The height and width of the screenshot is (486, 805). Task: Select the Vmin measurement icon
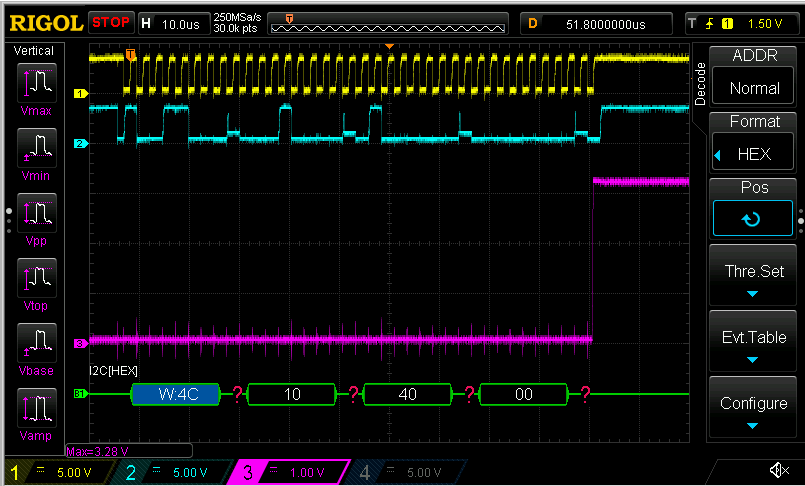coord(35,152)
